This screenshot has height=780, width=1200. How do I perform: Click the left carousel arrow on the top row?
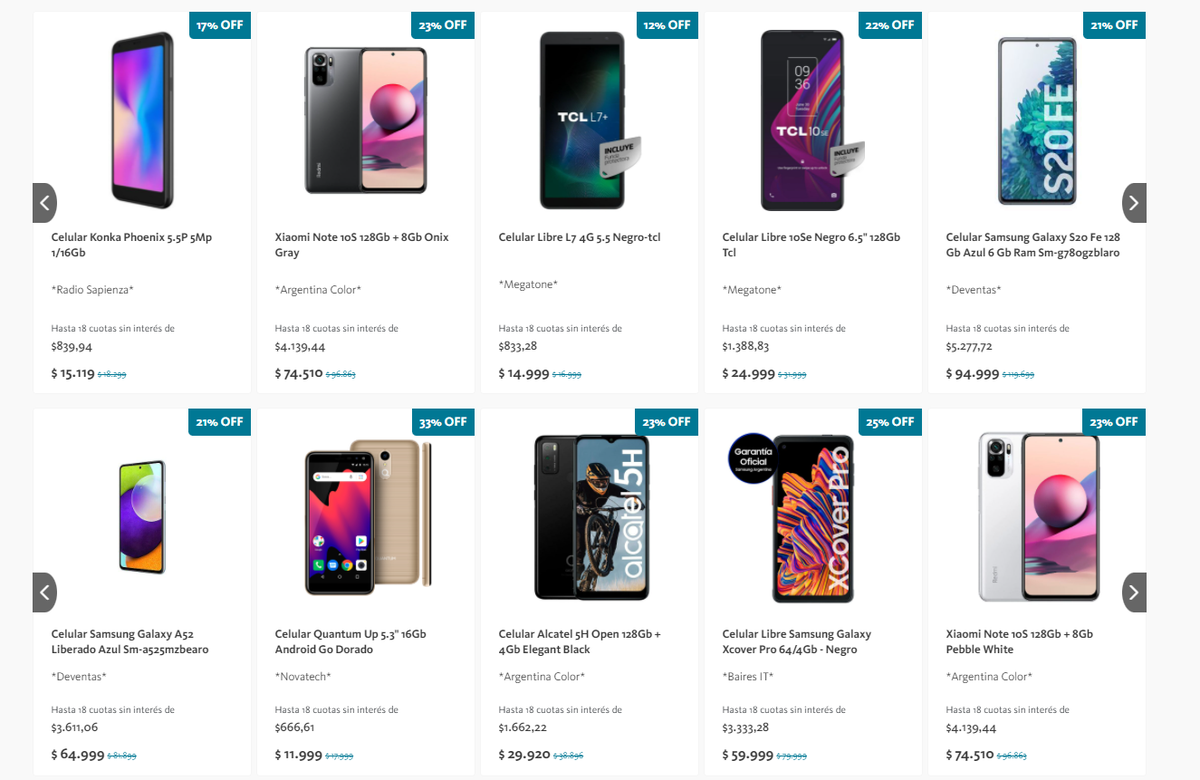click(x=44, y=202)
